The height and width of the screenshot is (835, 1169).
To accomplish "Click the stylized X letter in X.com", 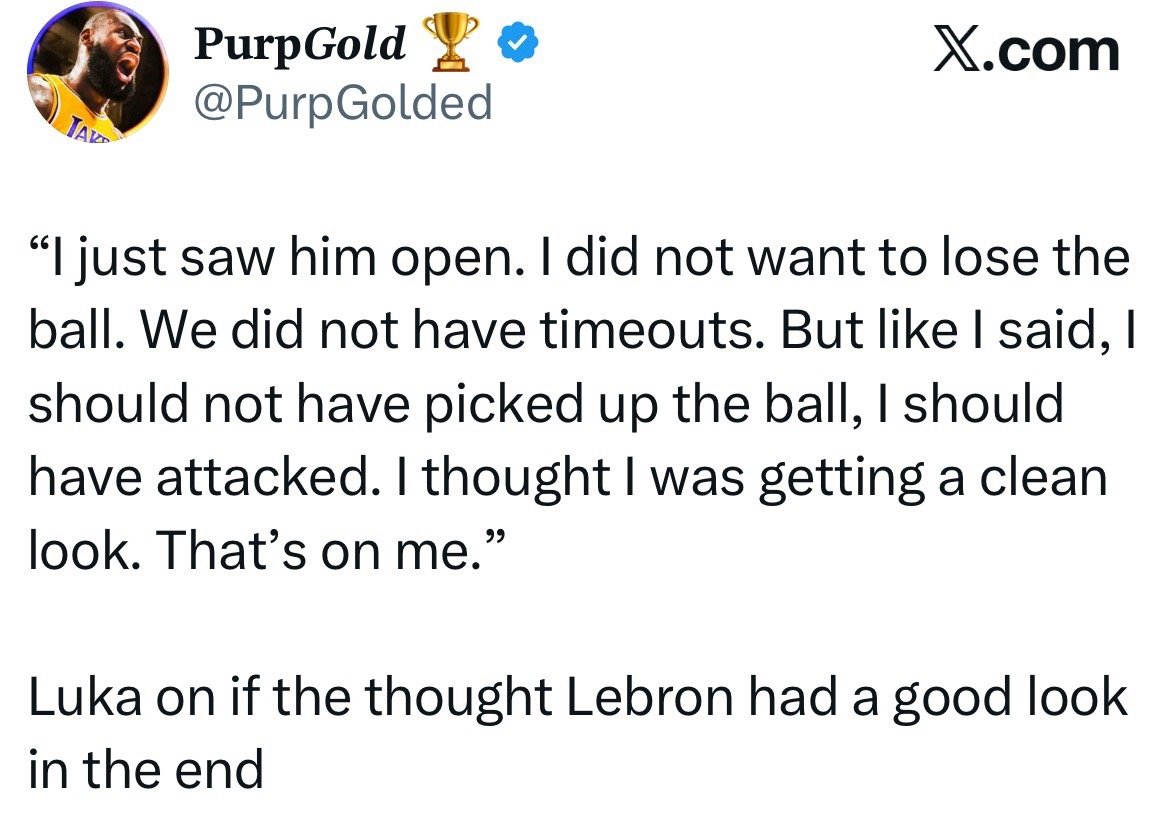I will tap(954, 50).
